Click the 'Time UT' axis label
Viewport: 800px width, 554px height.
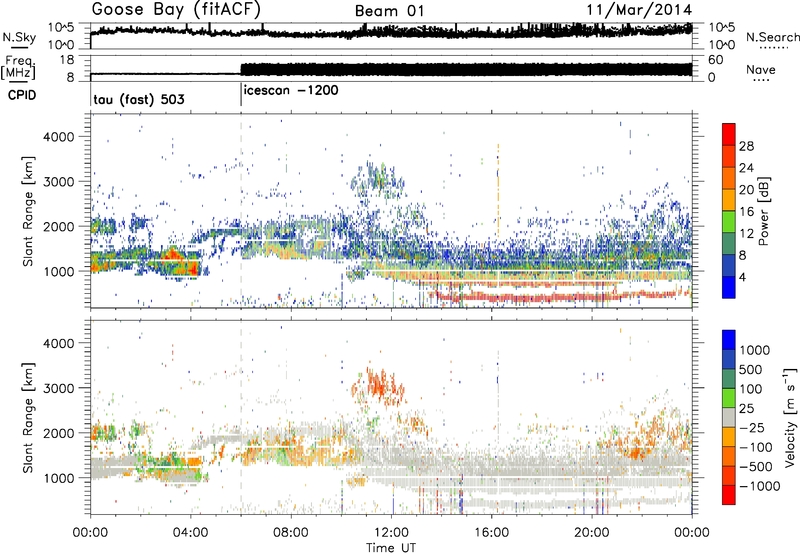[391, 548]
